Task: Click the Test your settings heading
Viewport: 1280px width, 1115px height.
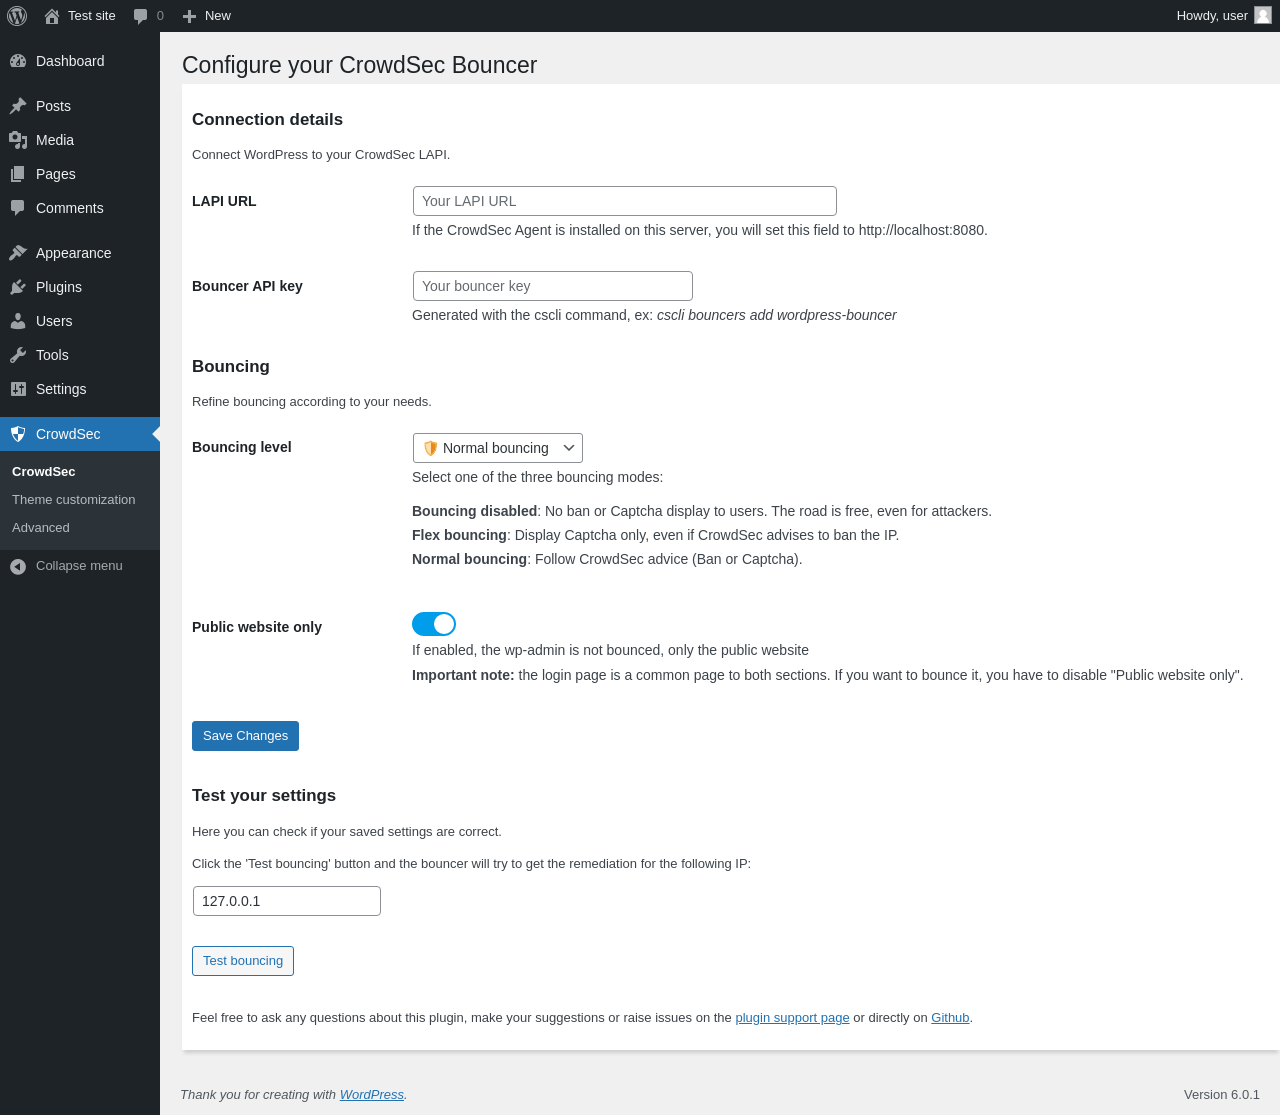Action: [x=264, y=796]
